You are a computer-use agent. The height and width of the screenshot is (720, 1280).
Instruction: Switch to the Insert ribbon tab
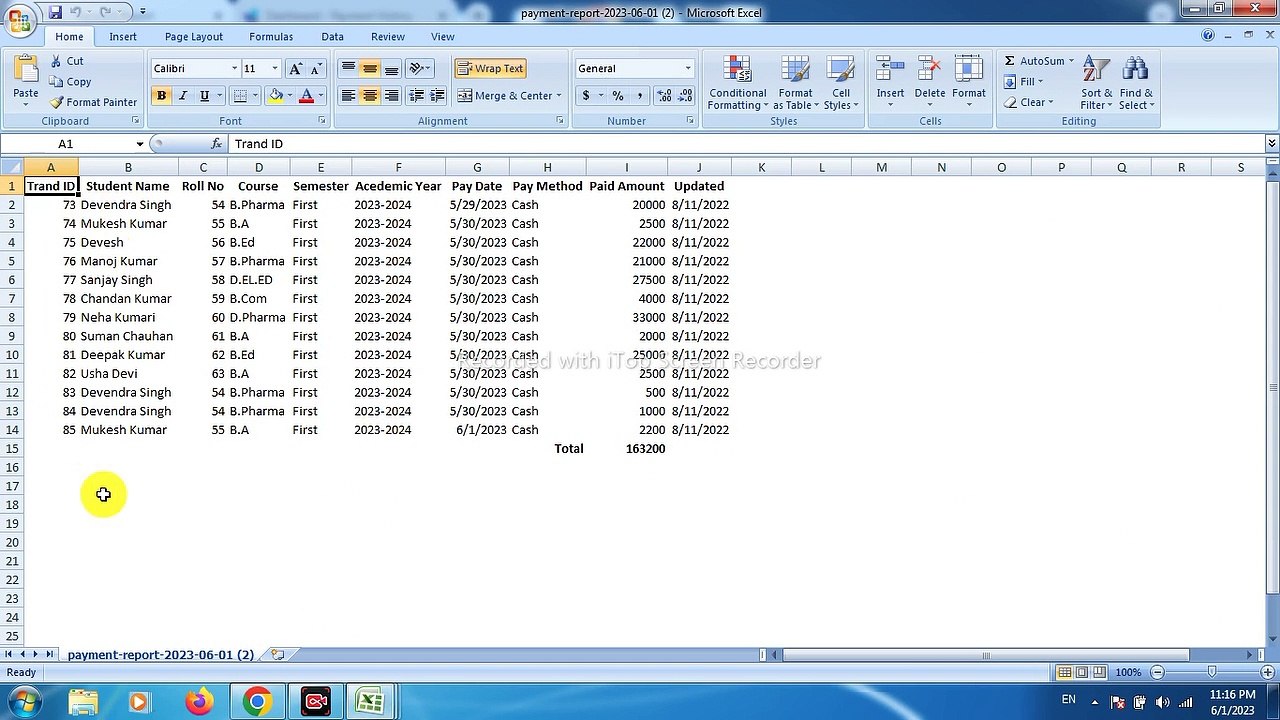point(123,37)
